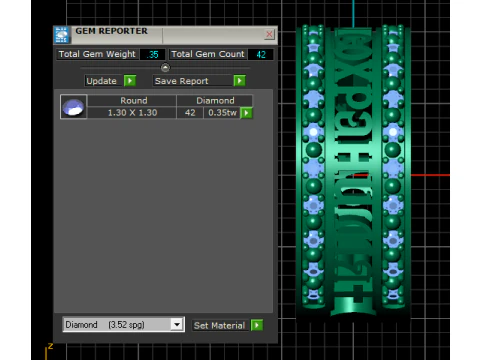Click the Save Report label
480x360 pixels.
(193, 81)
